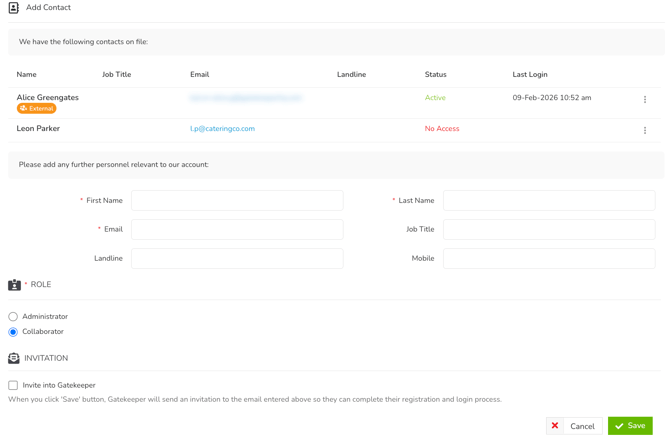Click the Invitation section envelope icon
Image resolution: width=670 pixels, height=439 pixels.
[14, 358]
